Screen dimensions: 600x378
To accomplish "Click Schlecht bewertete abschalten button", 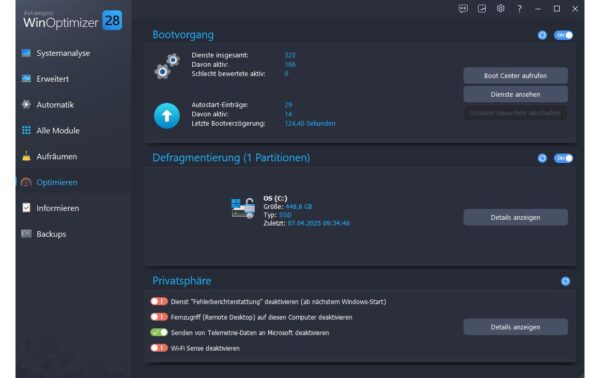I will point(515,113).
